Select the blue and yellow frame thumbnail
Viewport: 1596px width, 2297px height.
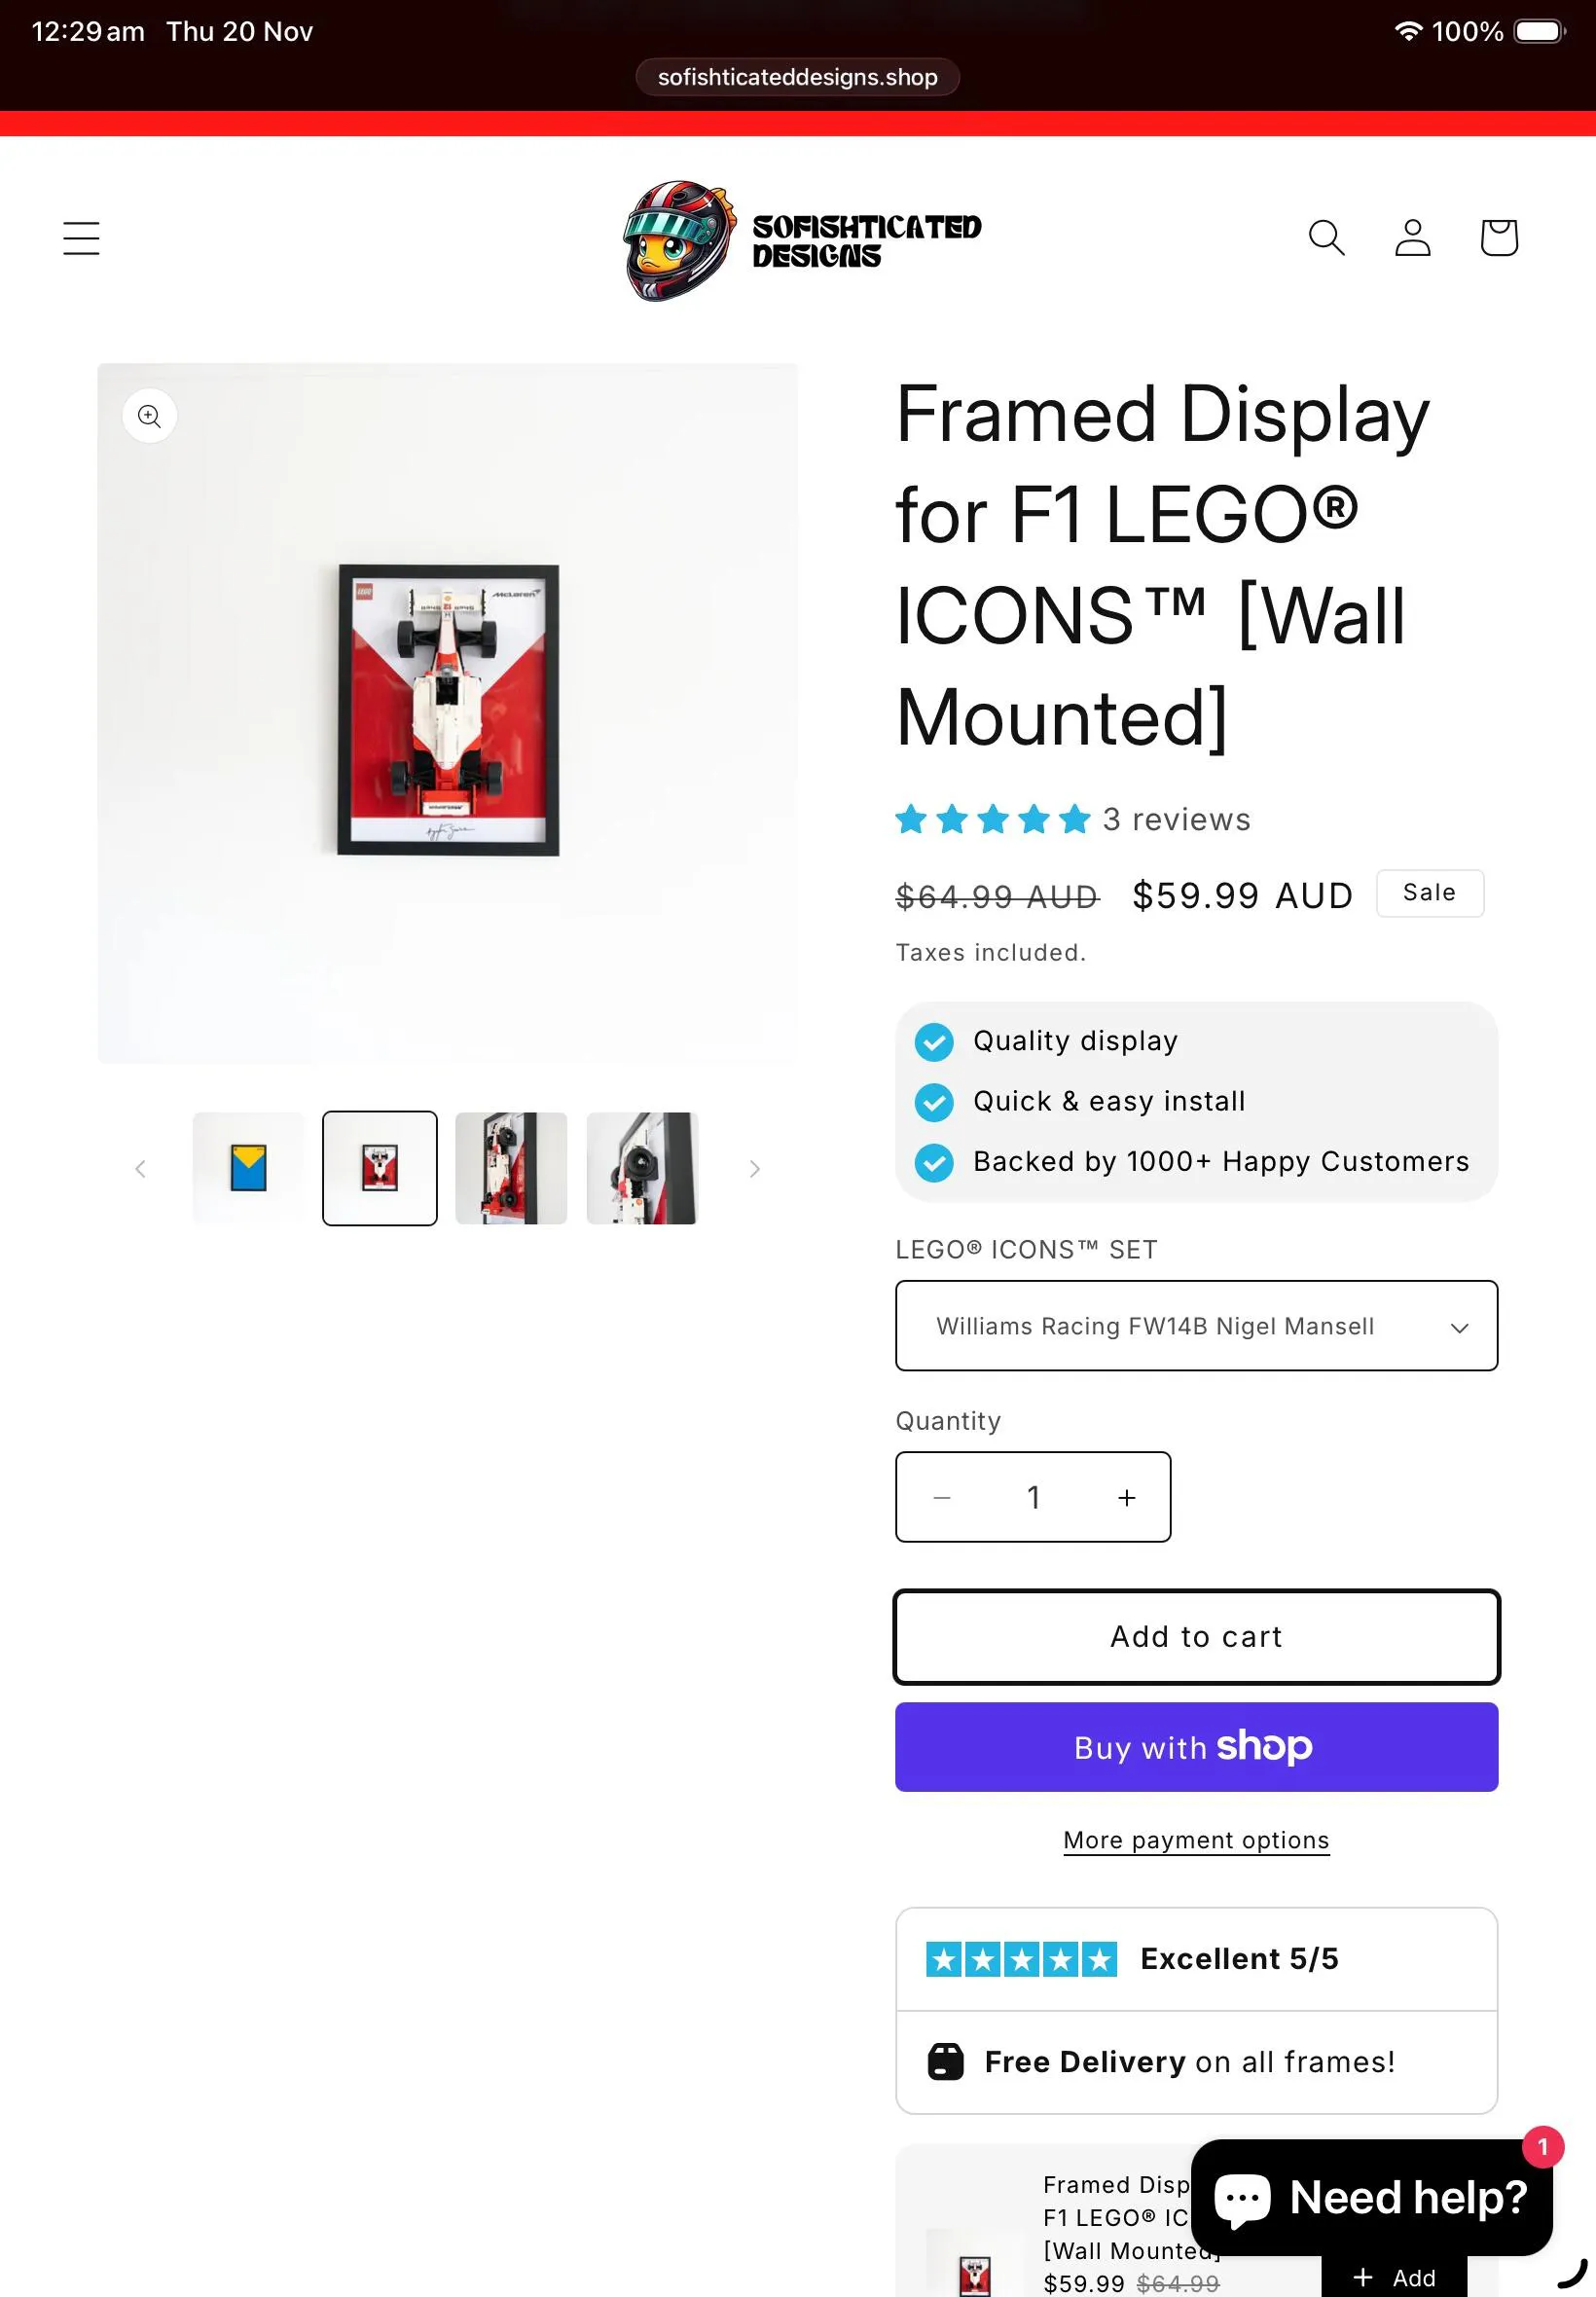(x=248, y=1169)
